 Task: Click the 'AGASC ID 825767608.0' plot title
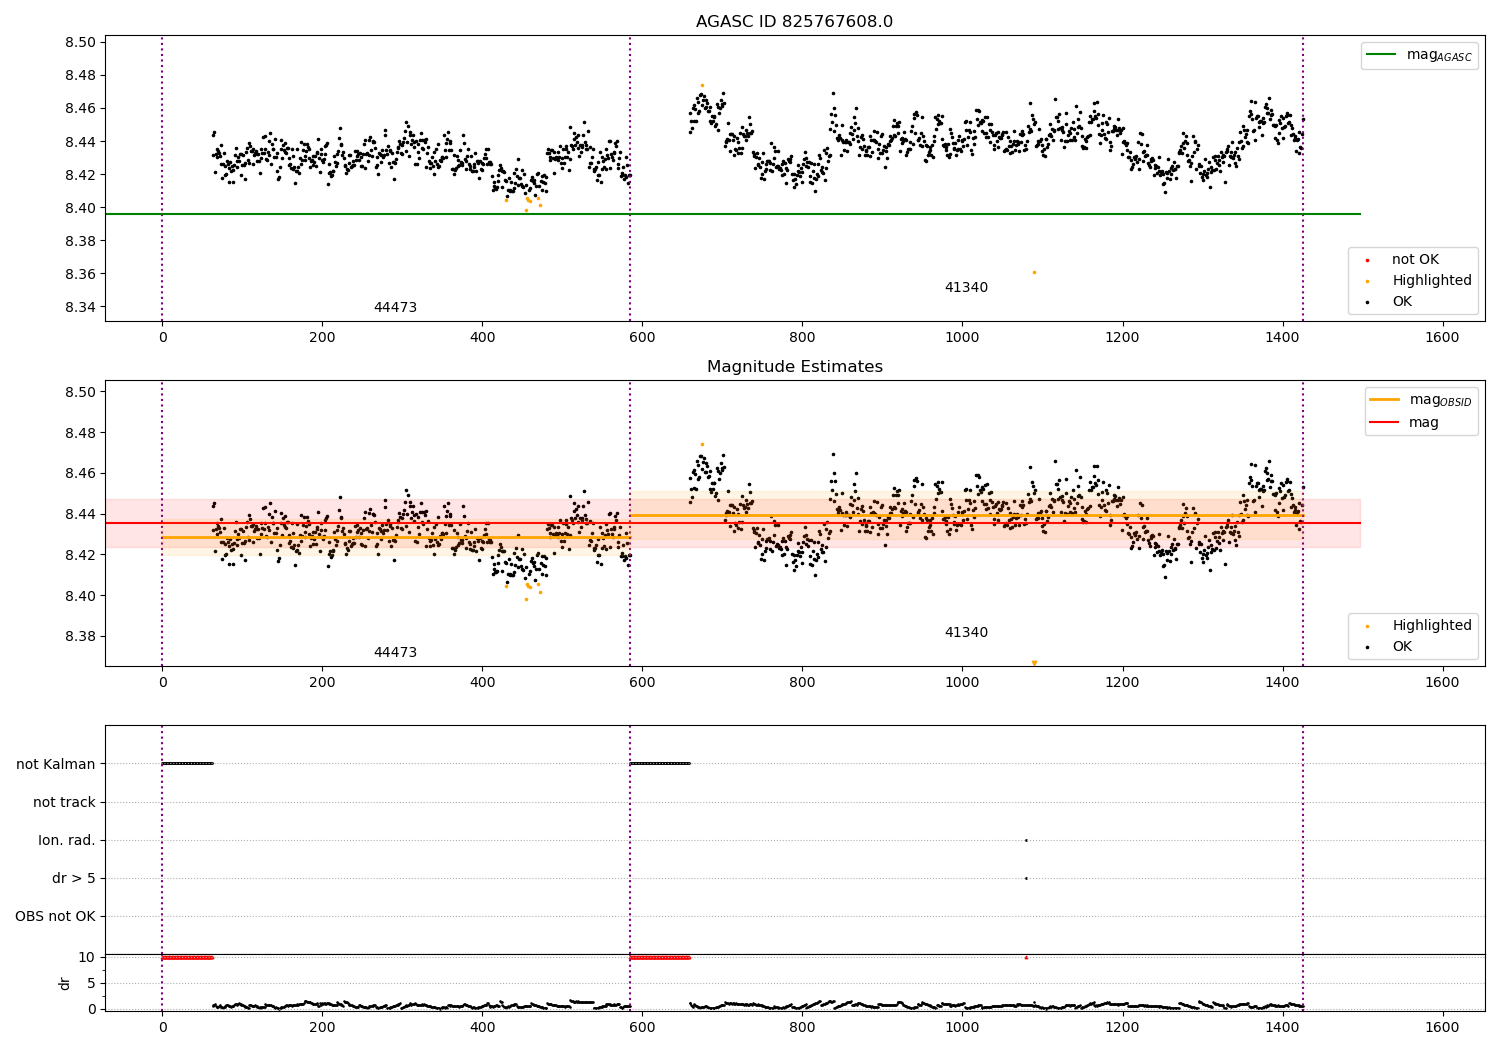tap(794, 21)
